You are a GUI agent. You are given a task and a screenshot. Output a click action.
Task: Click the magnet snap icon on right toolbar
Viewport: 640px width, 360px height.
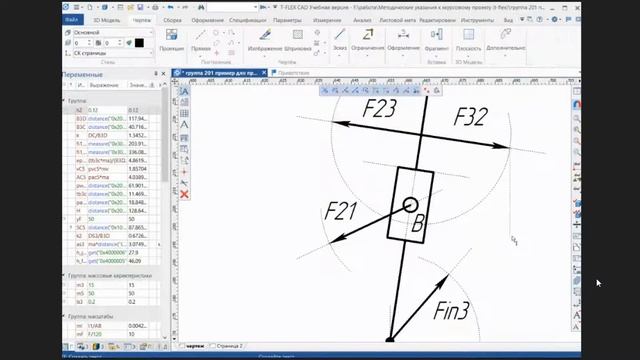pyautogui.click(x=576, y=104)
